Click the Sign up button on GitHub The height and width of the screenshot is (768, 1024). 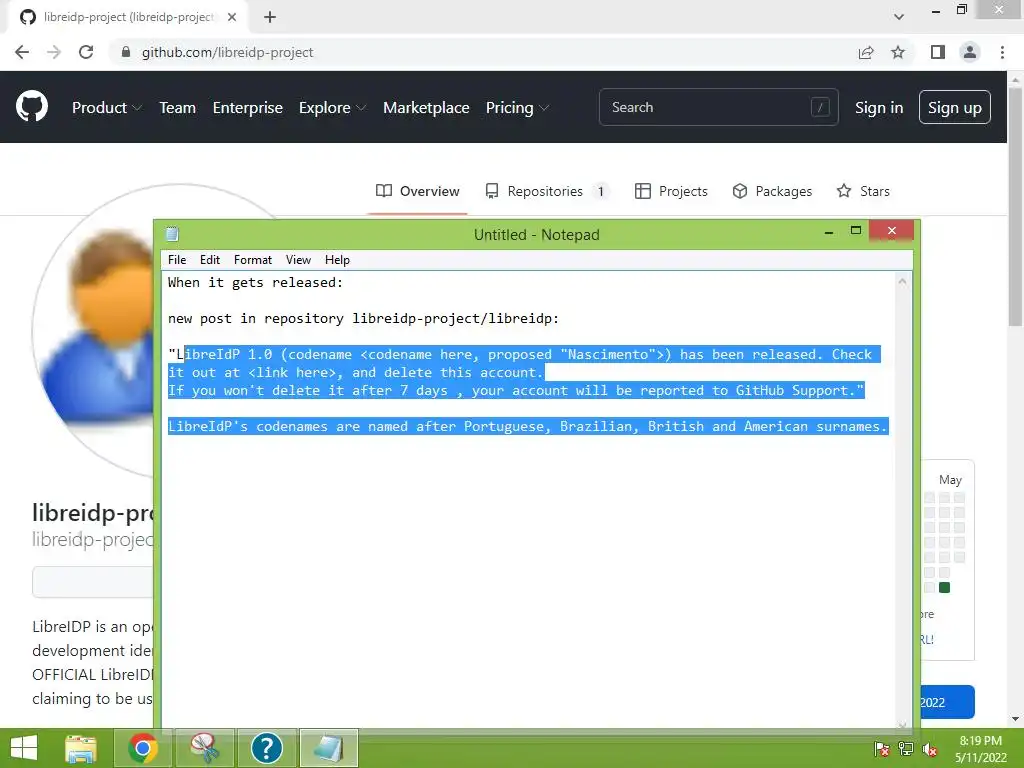(x=955, y=107)
